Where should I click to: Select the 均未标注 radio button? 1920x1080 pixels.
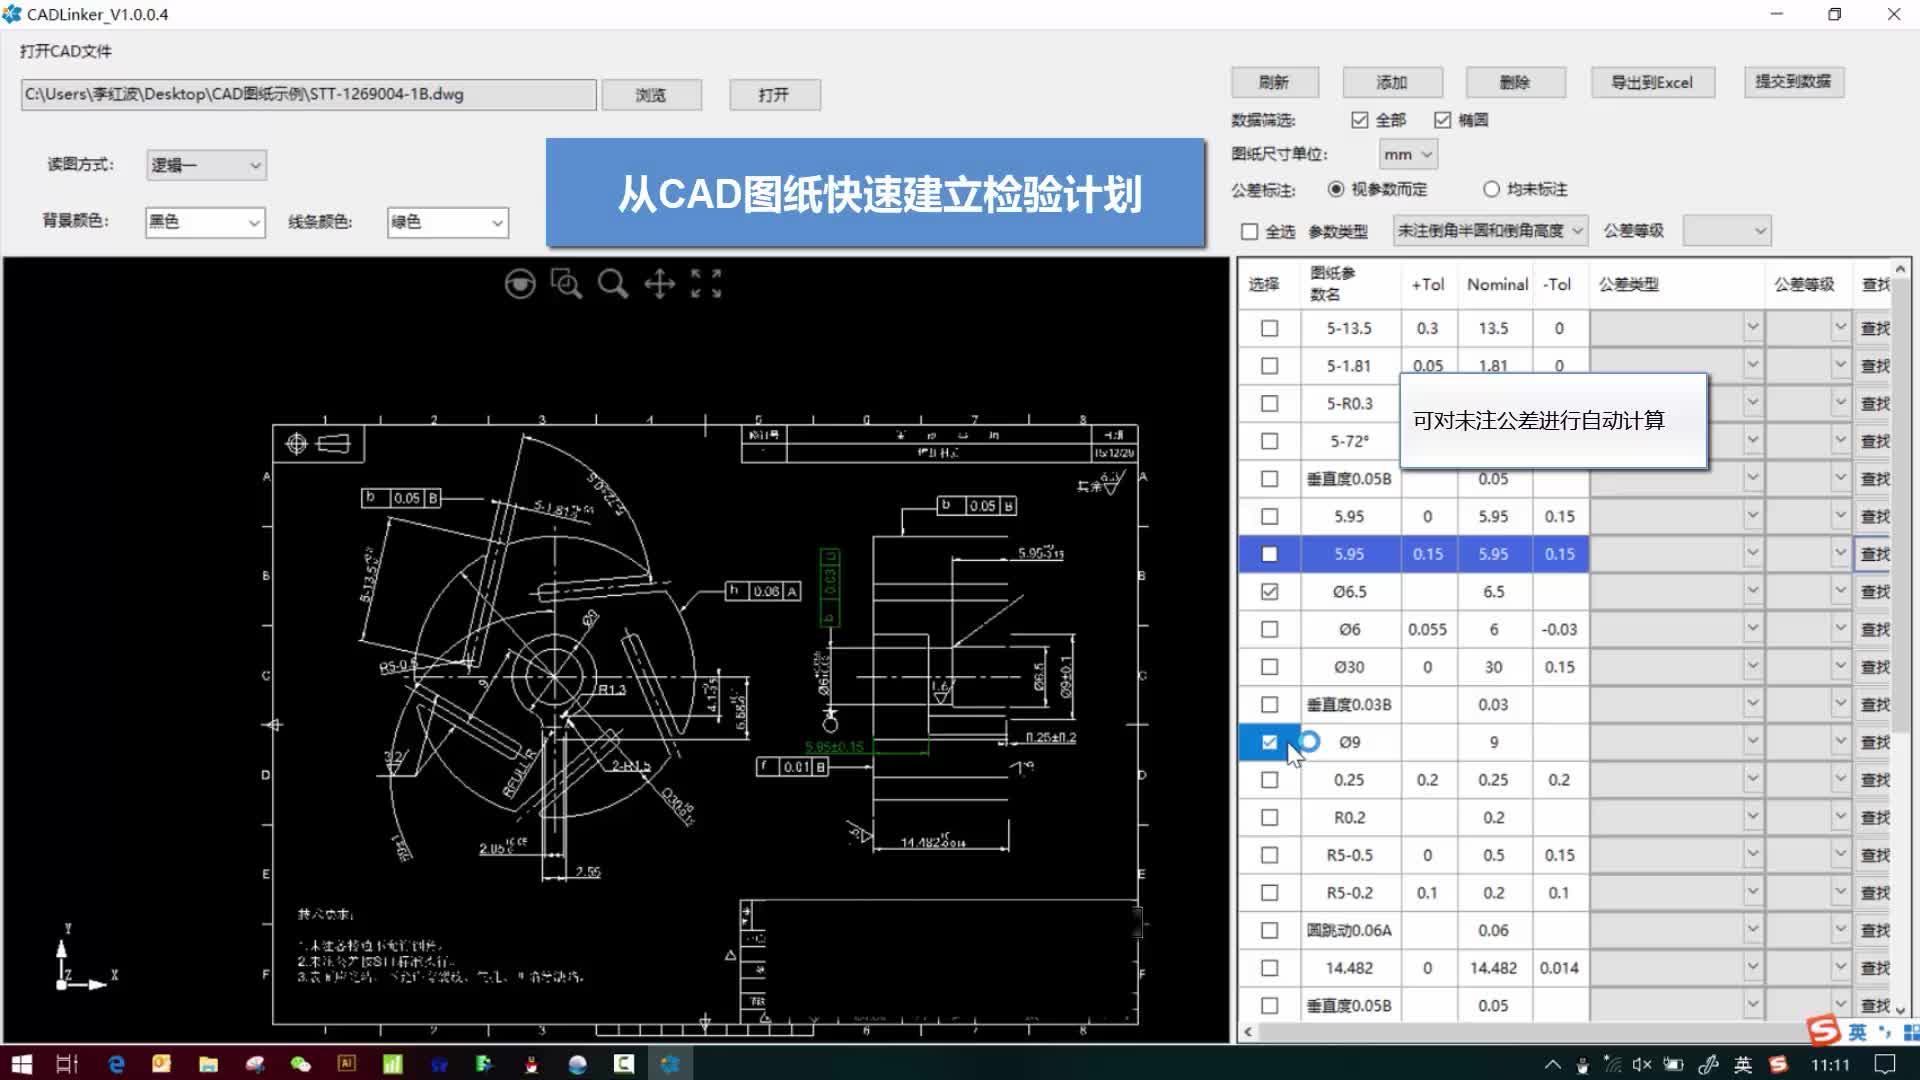pos(1491,189)
